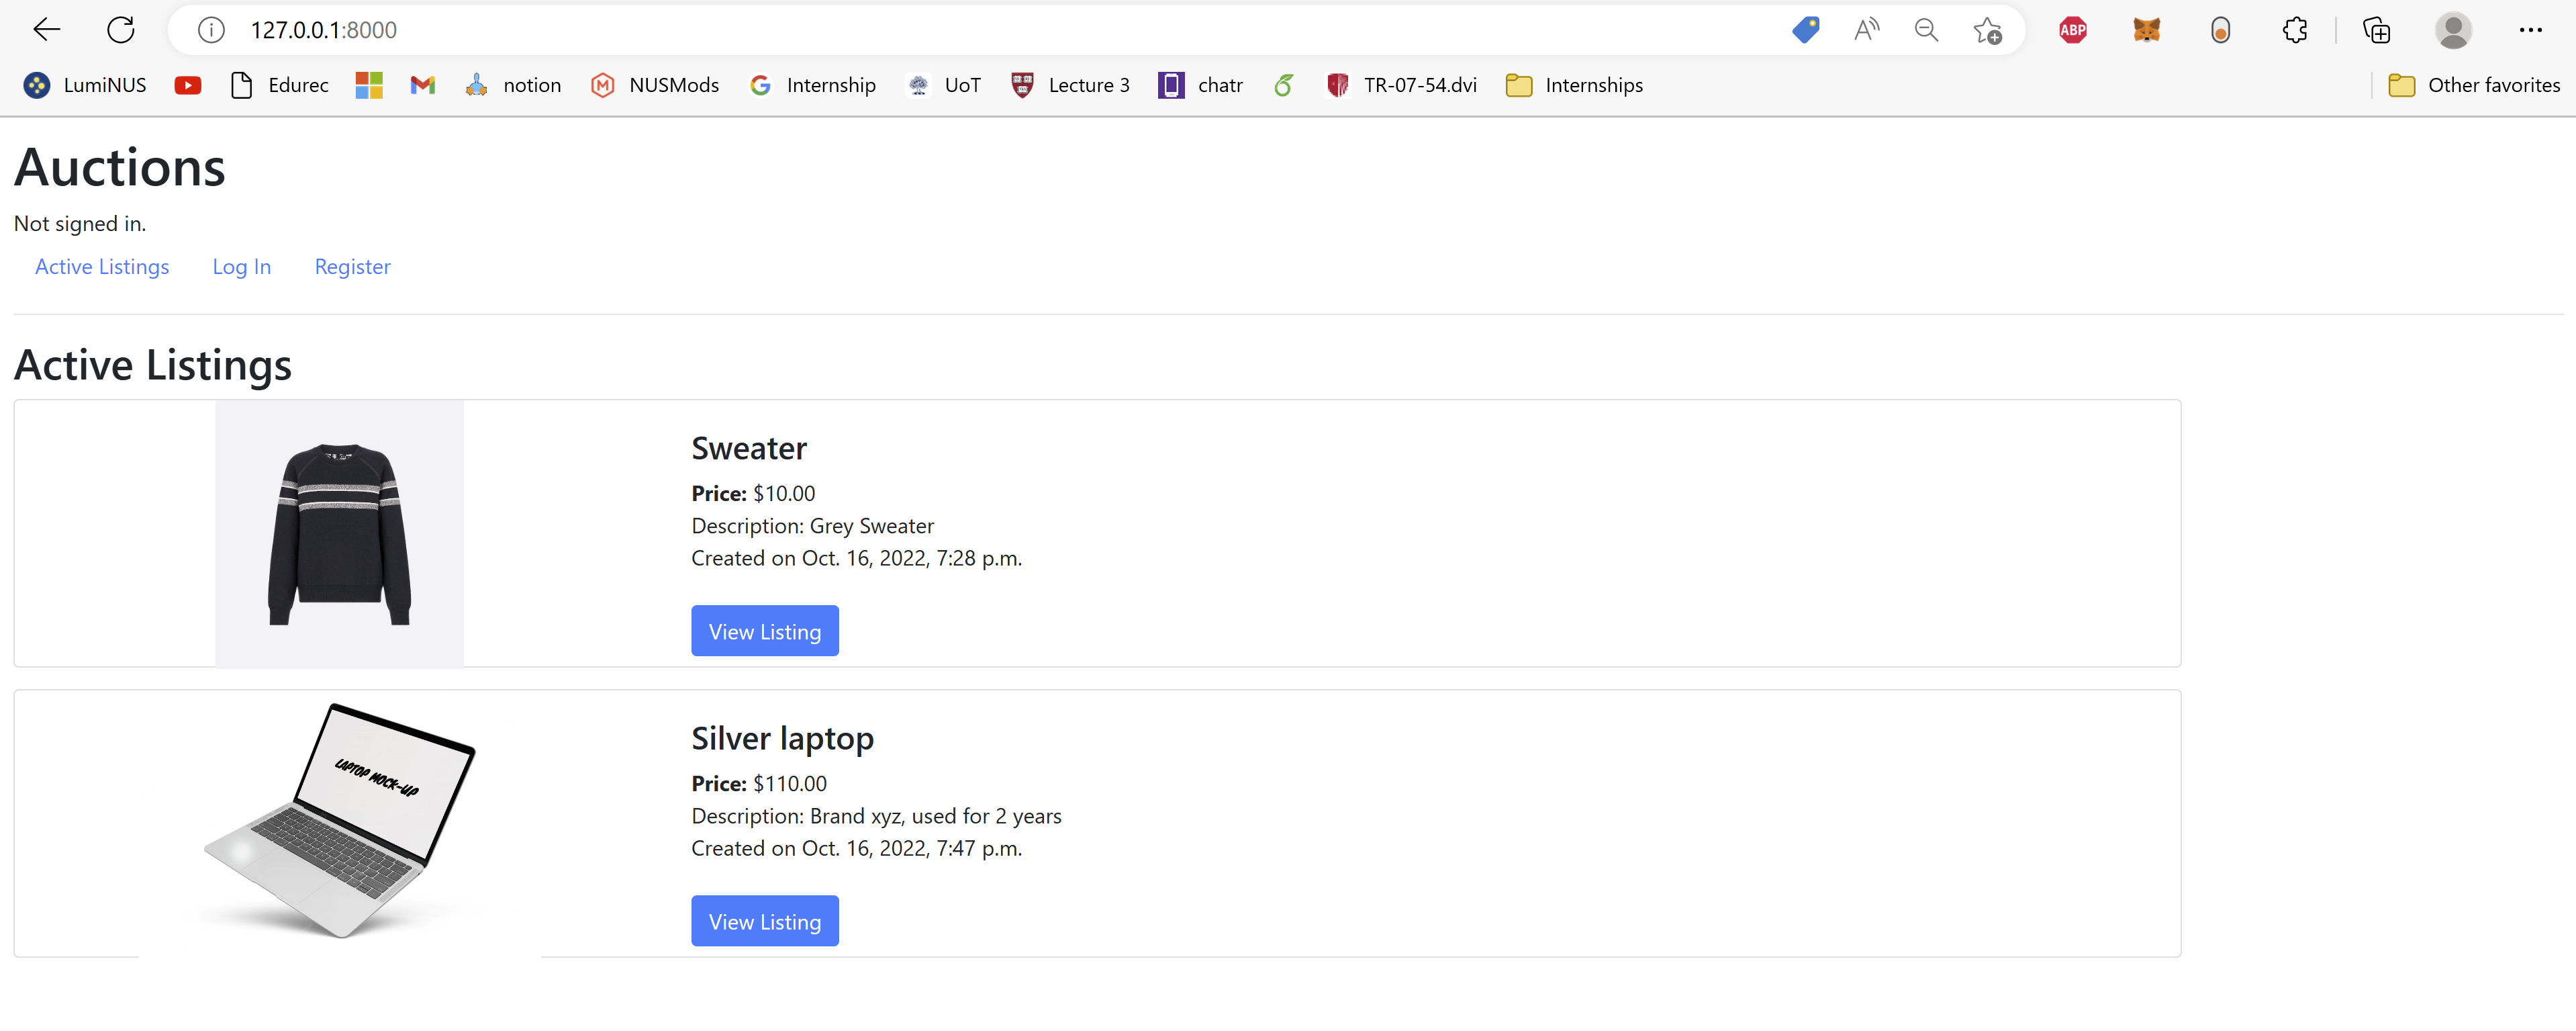Open the Register nav link
The height and width of the screenshot is (1031, 2576).
(352, 267)
